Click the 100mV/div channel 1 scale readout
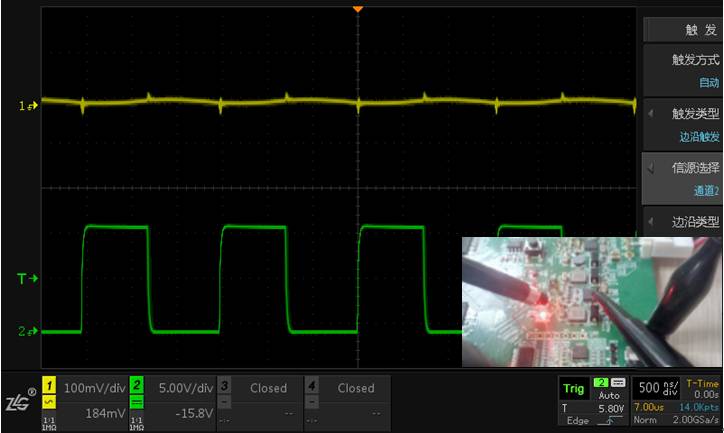Viewport: 724px width, 433px height. [x=94, y=387]
